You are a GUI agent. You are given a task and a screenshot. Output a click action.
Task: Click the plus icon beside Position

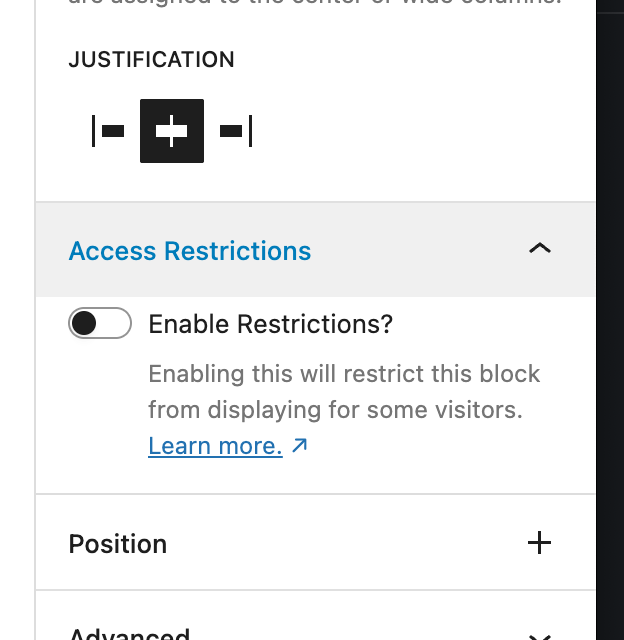[540, 543]
